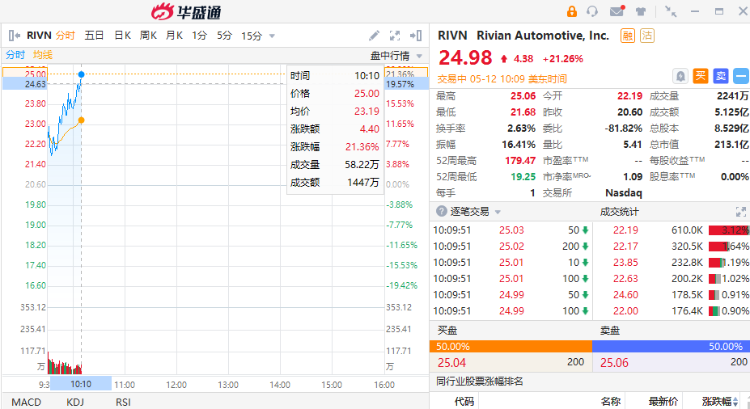This screenshot has height=409, width=750.
Task: Switch to 1分 chart tab
Action: click(199, 35)
